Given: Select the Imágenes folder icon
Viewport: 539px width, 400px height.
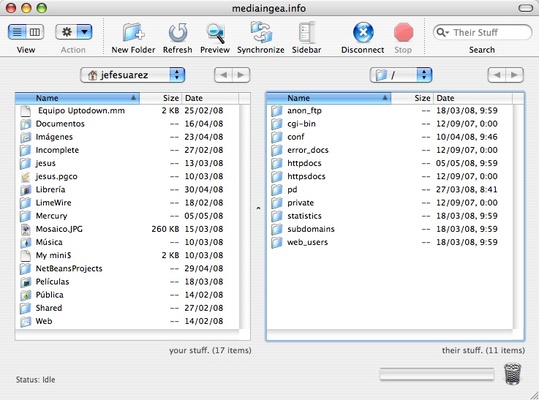Looking at the screenshot, I should pyautogui.click(x=25, y=137).
